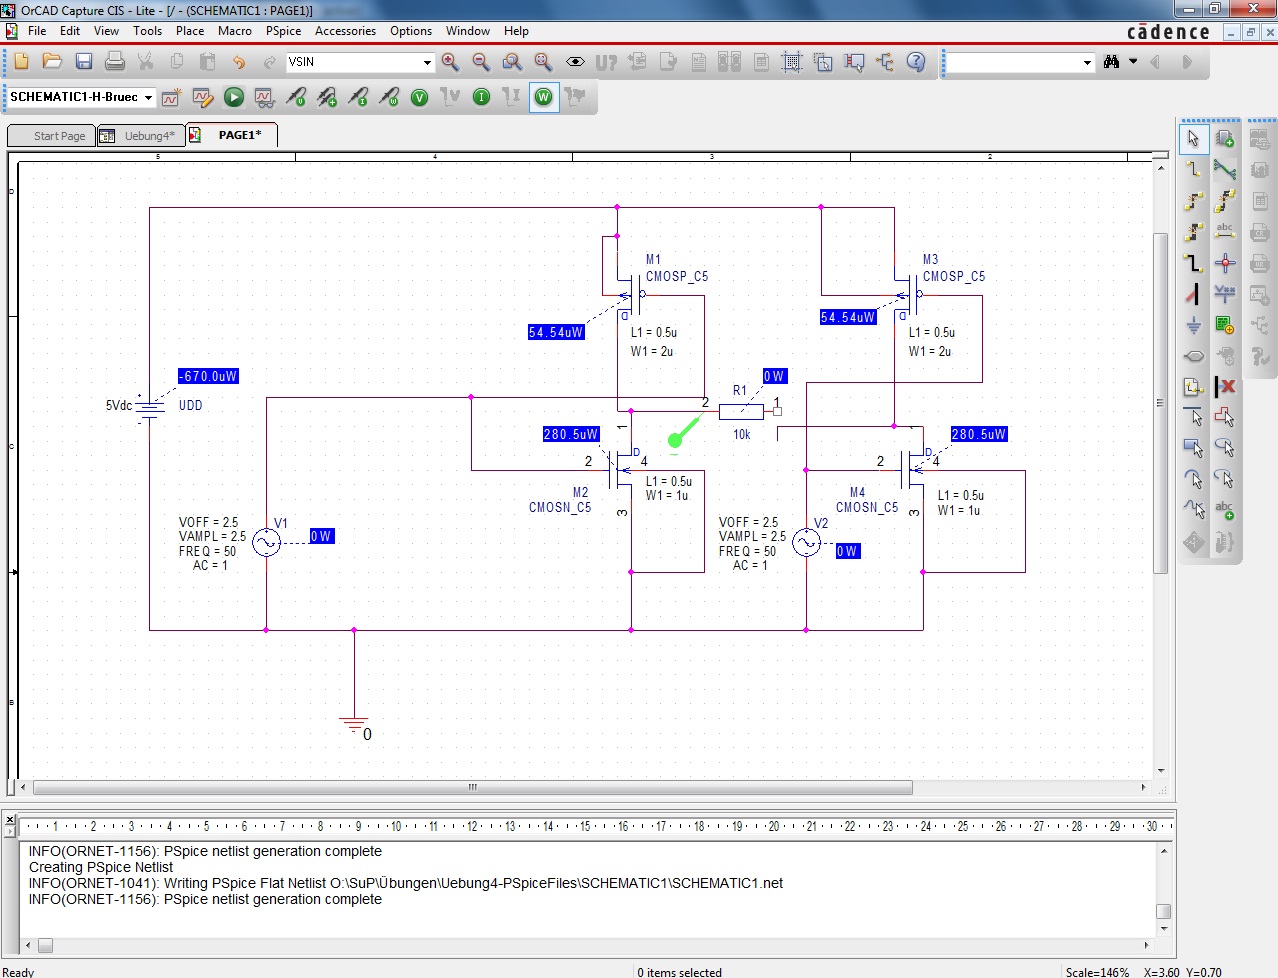Viewport: 1278px width, 978px height.
Task: Open the Options menu
Action: click(411, 31)
